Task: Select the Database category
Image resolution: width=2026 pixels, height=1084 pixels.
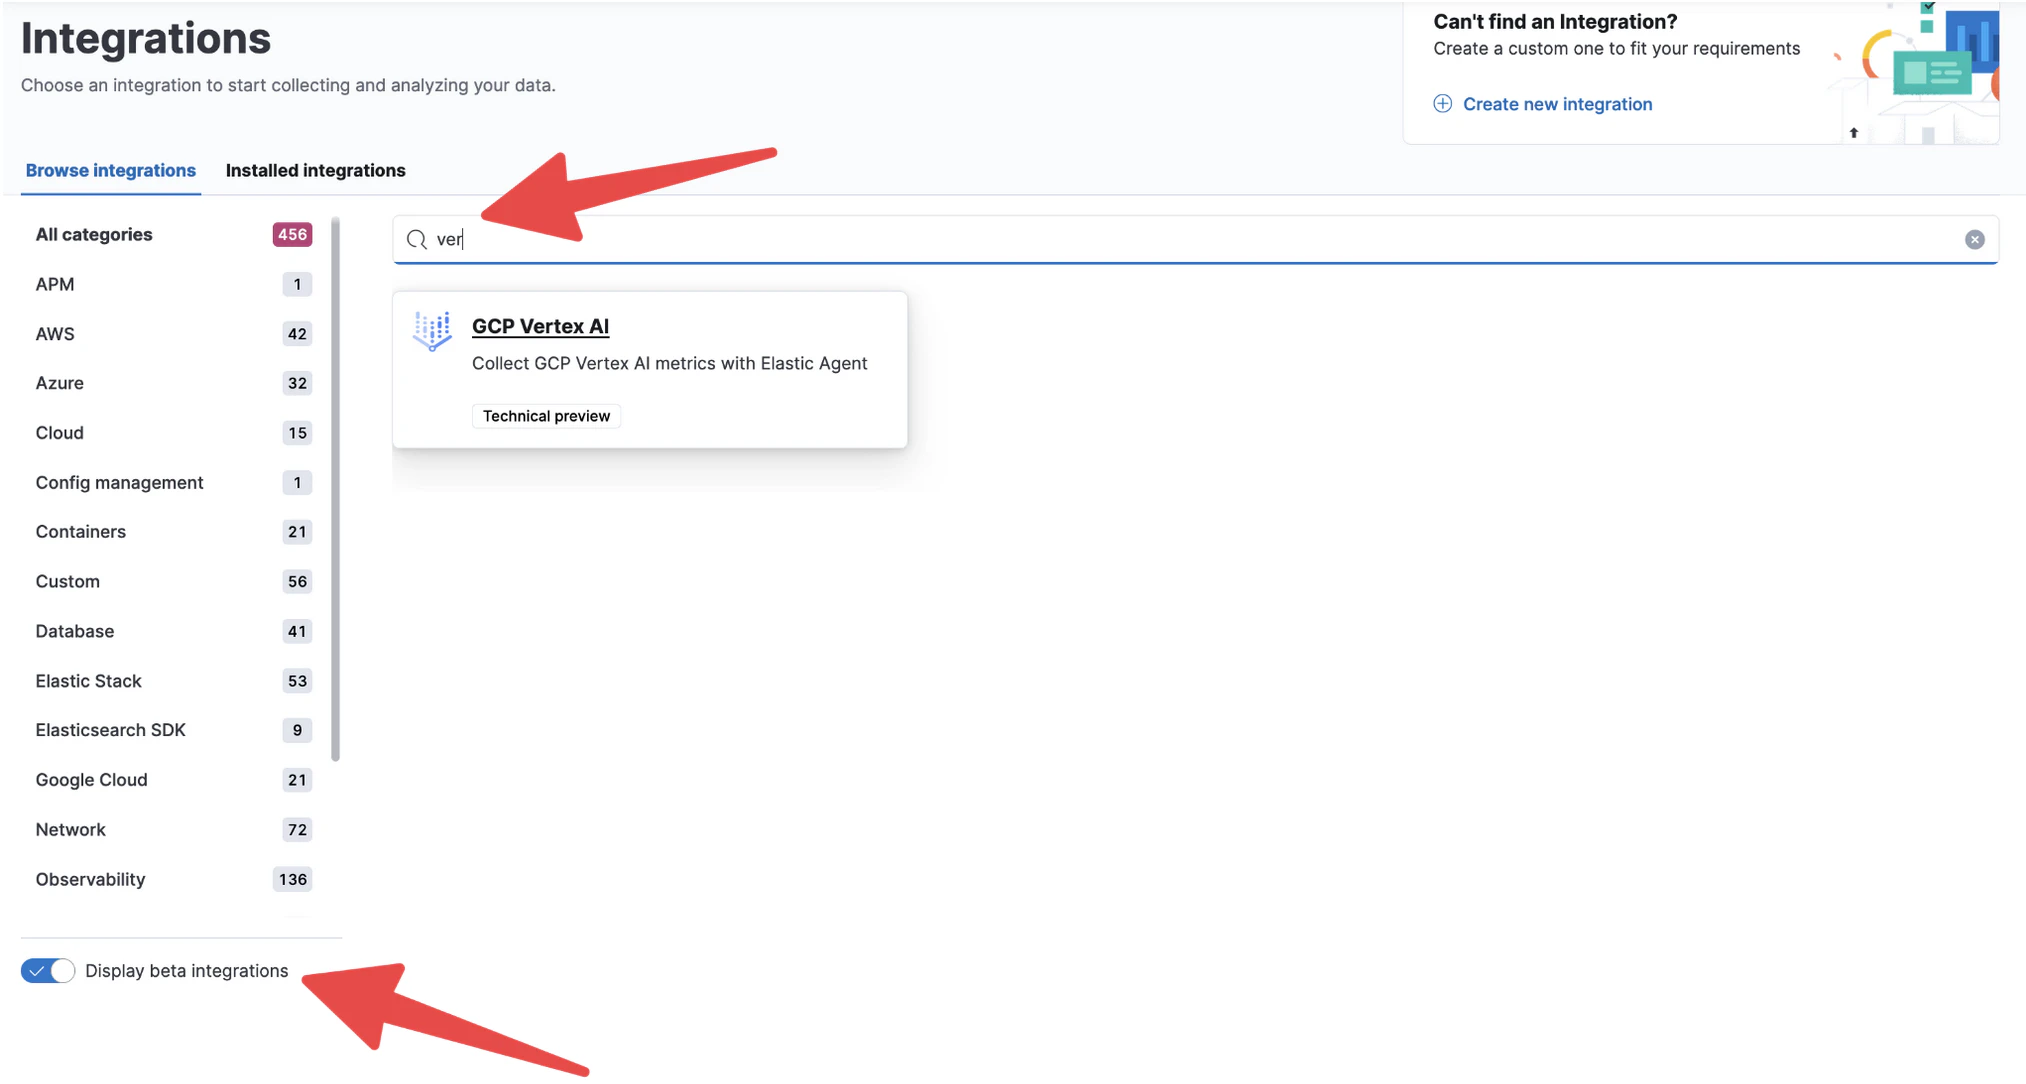Action: click(x=173, y=631)
